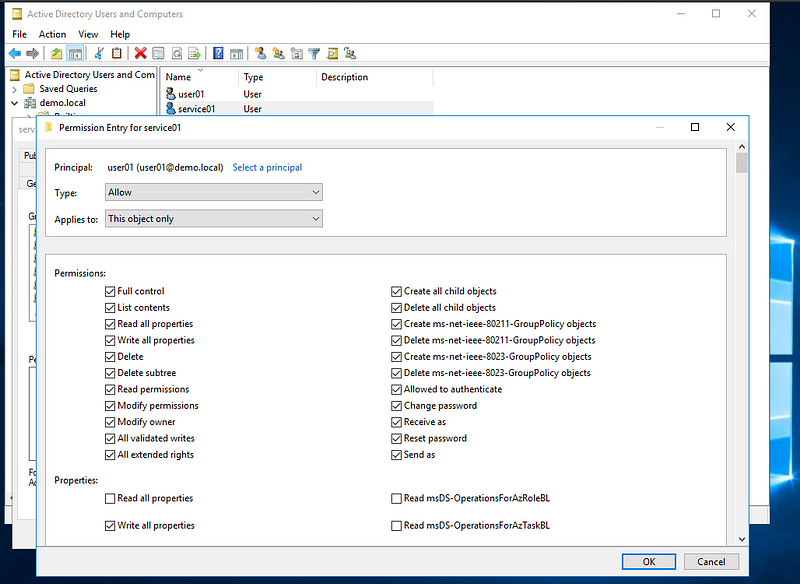This screenshot has height=584, width=800.
Task: Click the filter funnel toolbar icon
Action: tap(314, 53)
